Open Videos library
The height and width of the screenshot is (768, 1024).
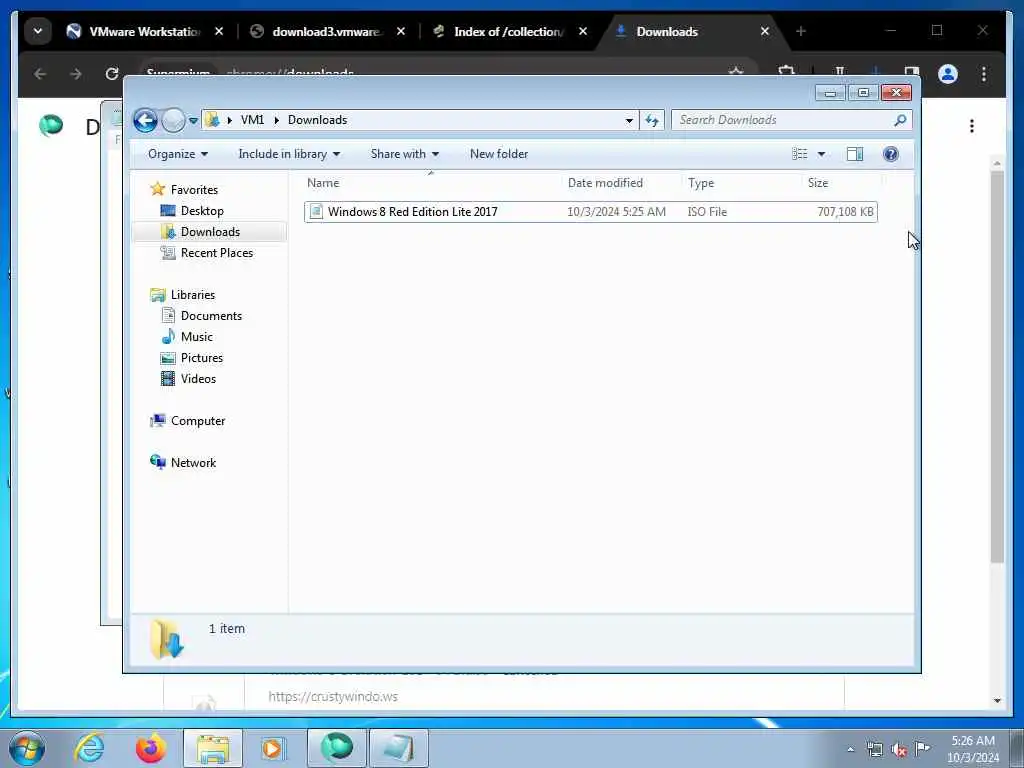pos(198,379)
